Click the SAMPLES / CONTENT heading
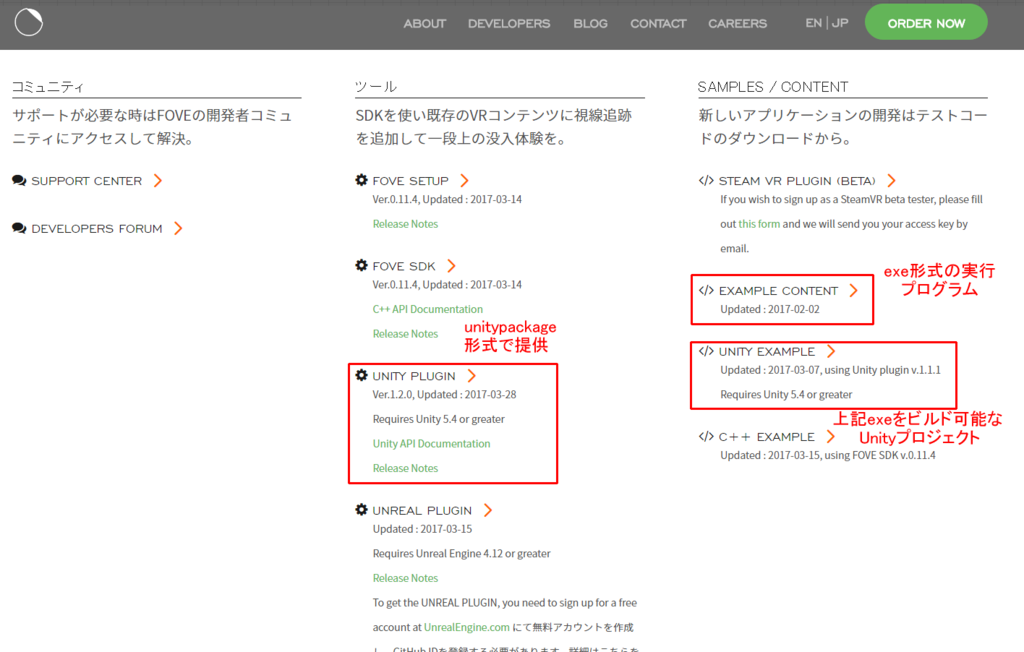 click(x=773, y=87)
